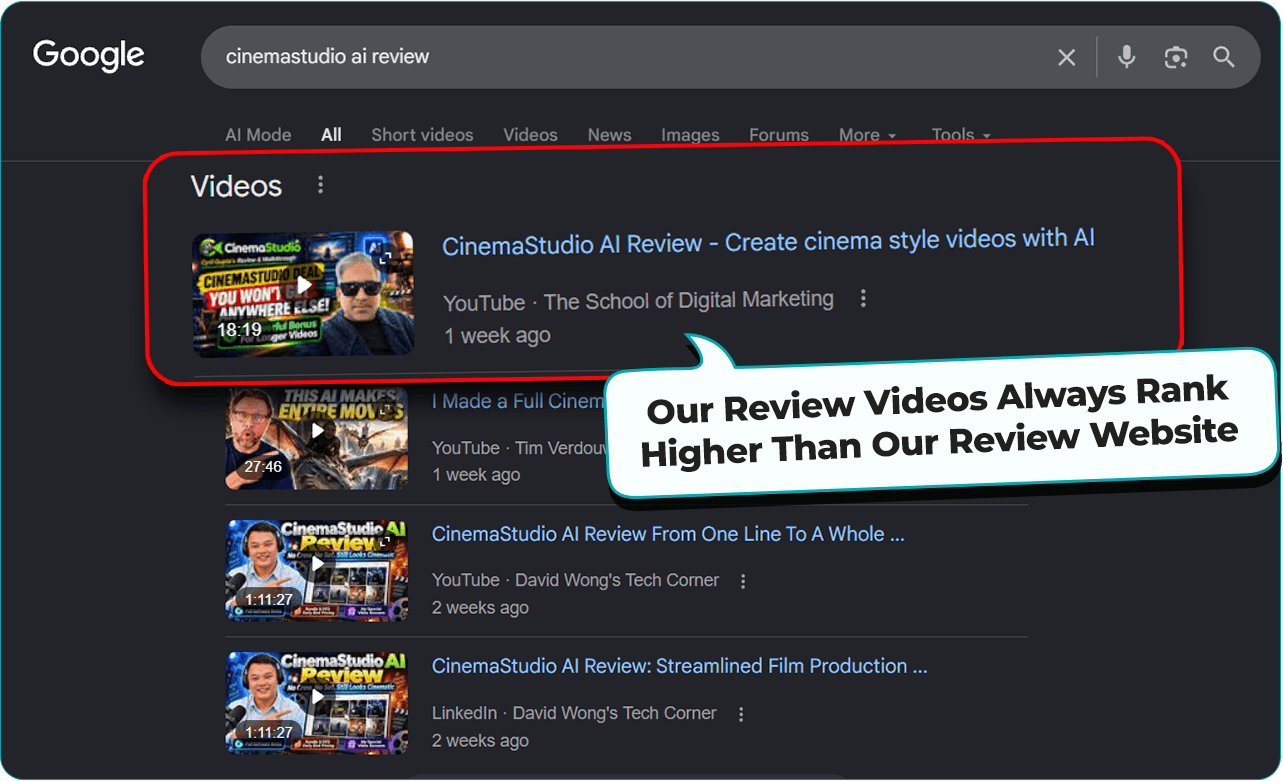Switch to the Videos tab
Image resolution: width=1283 pixels, height=781 pixels.
[x=530, y=135]
